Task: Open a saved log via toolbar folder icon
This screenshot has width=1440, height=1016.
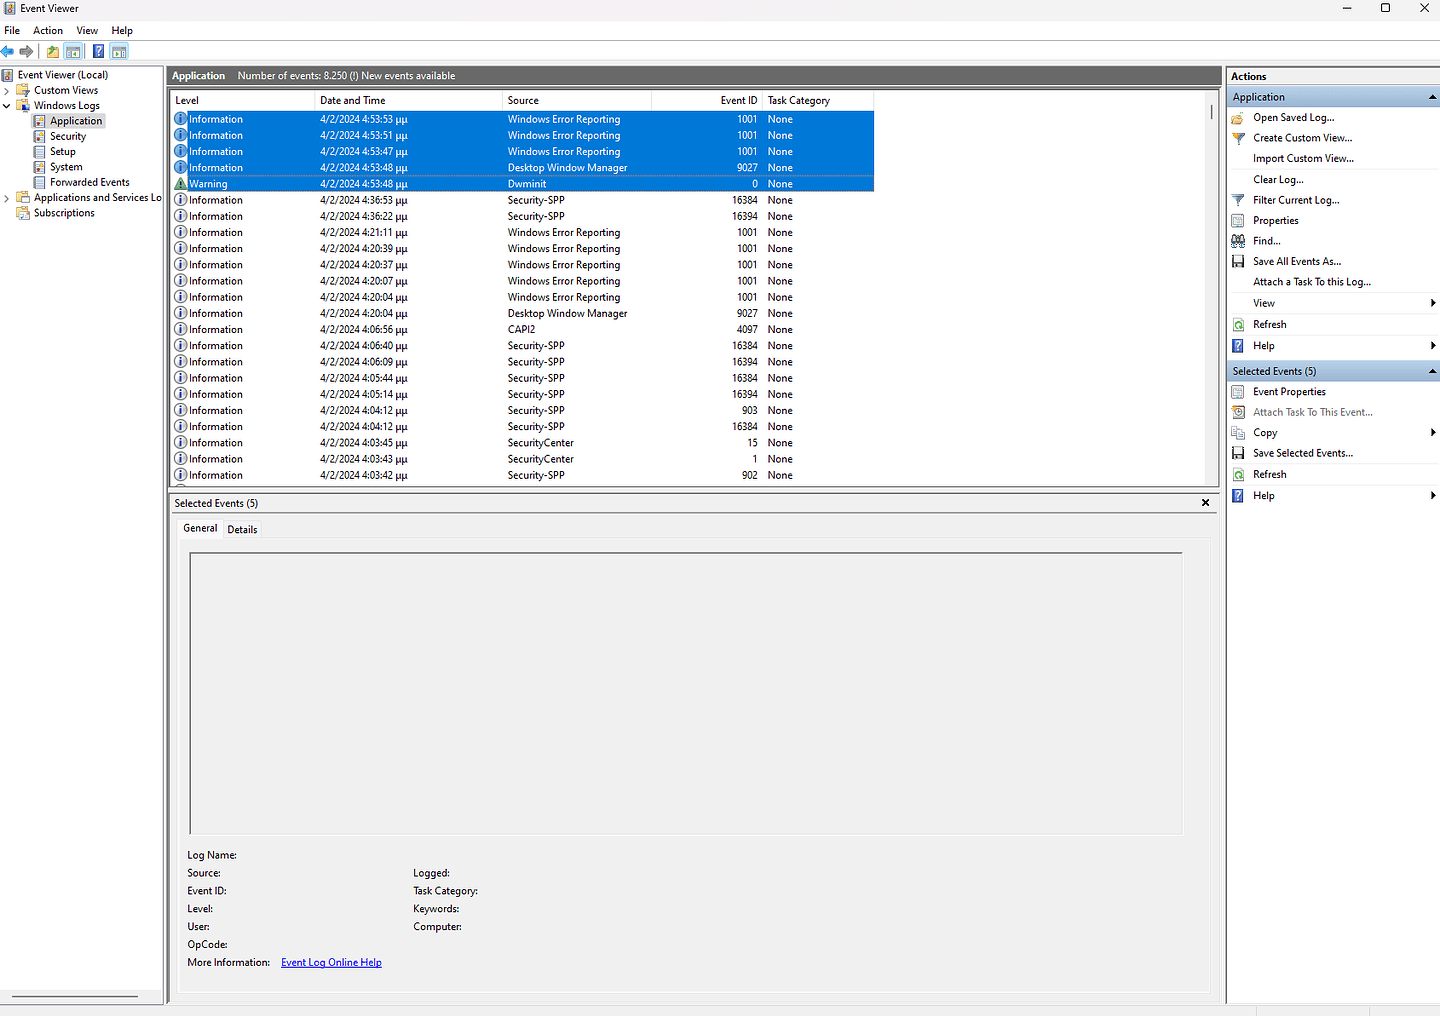Action: [52, 51]
